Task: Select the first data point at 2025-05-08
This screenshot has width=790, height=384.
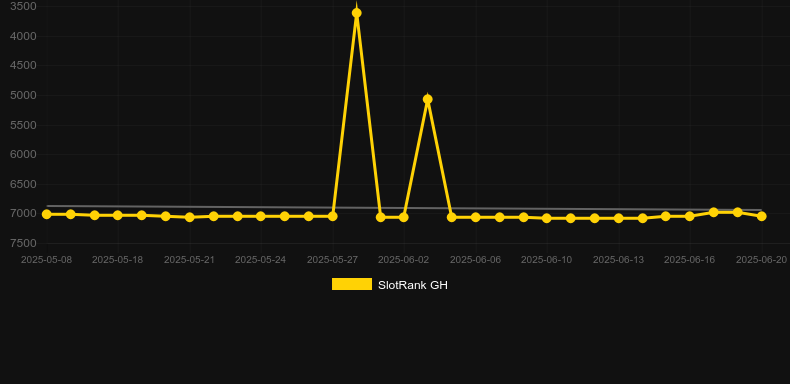Action: pos(46,214)
